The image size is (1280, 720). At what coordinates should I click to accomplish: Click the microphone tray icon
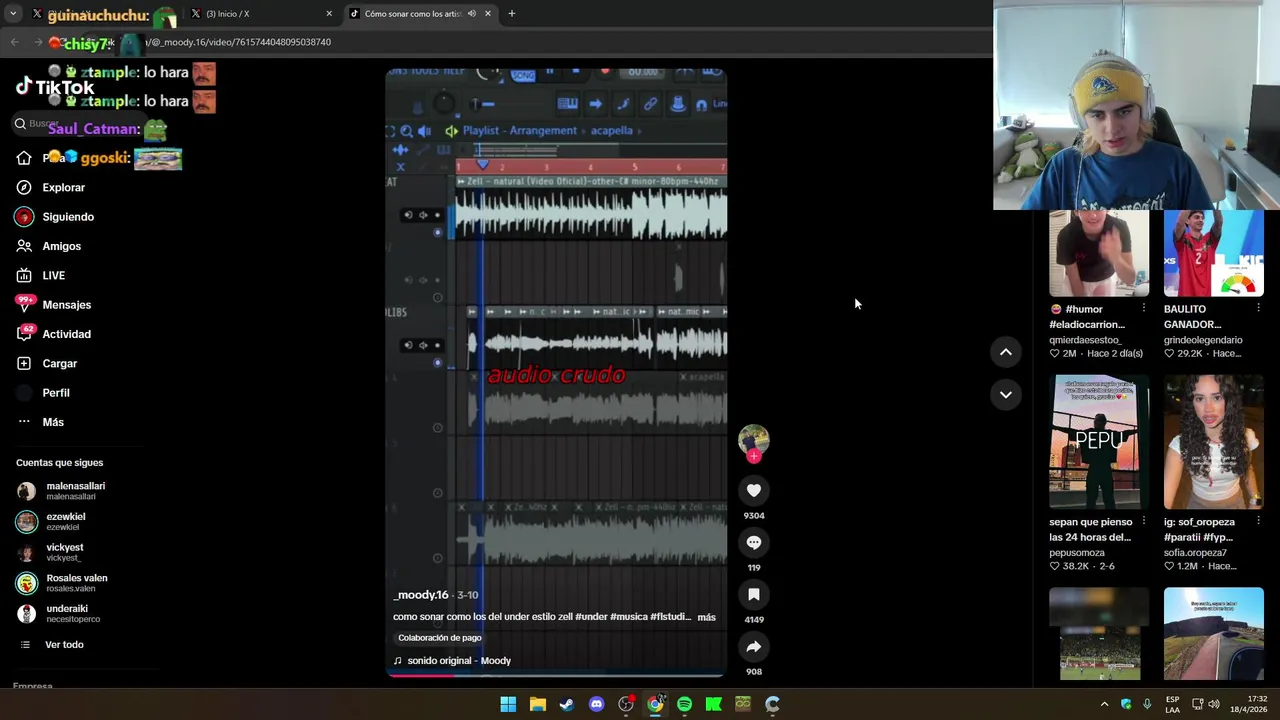[x=1147, y=705]
